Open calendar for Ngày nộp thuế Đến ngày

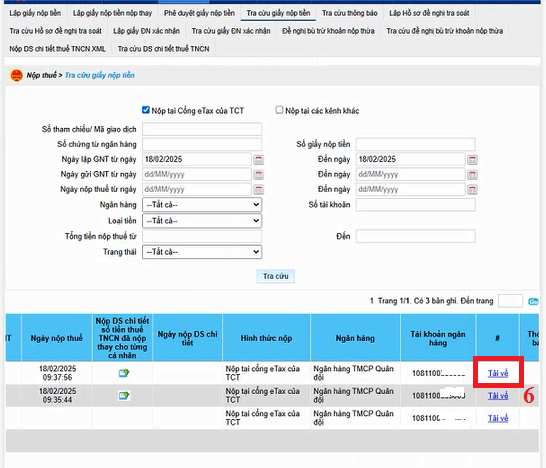472,189
